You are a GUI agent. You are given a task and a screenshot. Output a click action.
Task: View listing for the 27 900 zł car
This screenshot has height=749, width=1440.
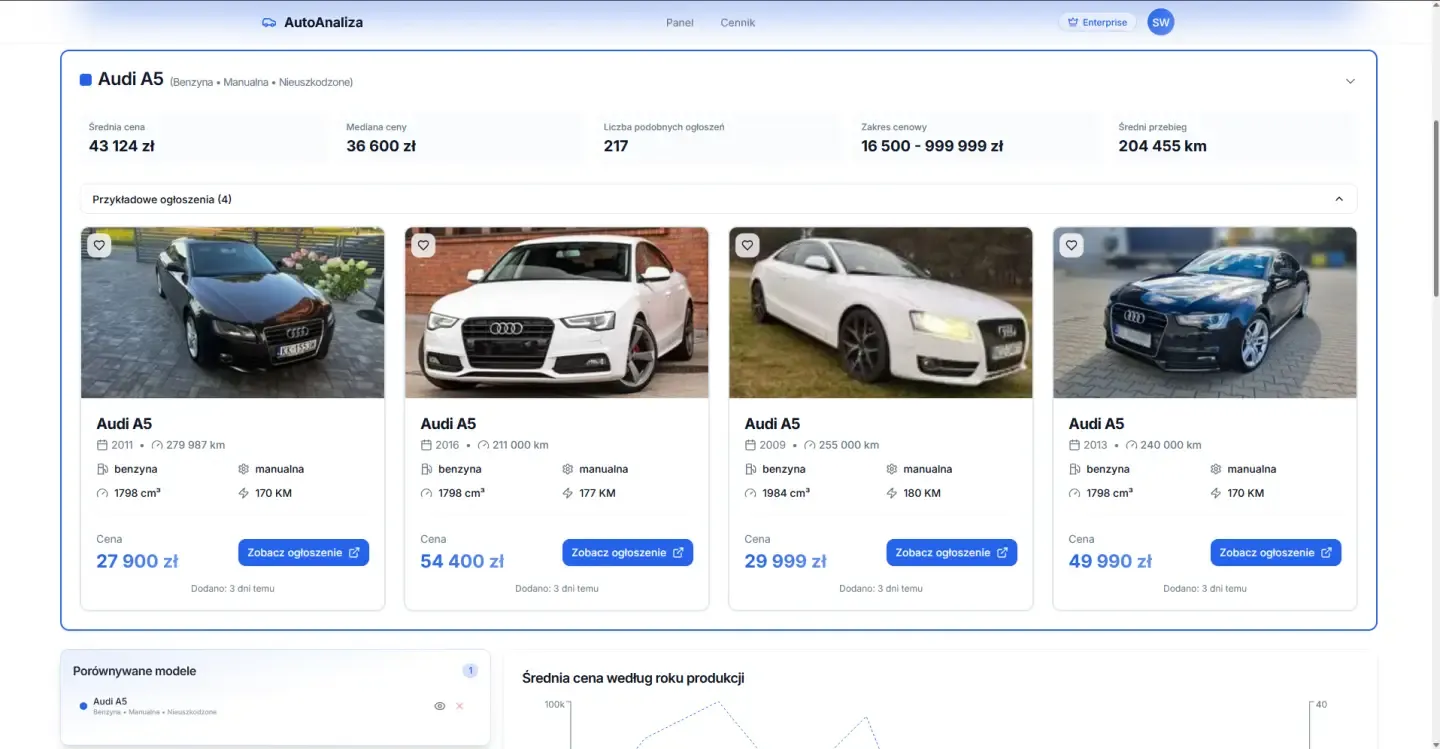(303, 552)
